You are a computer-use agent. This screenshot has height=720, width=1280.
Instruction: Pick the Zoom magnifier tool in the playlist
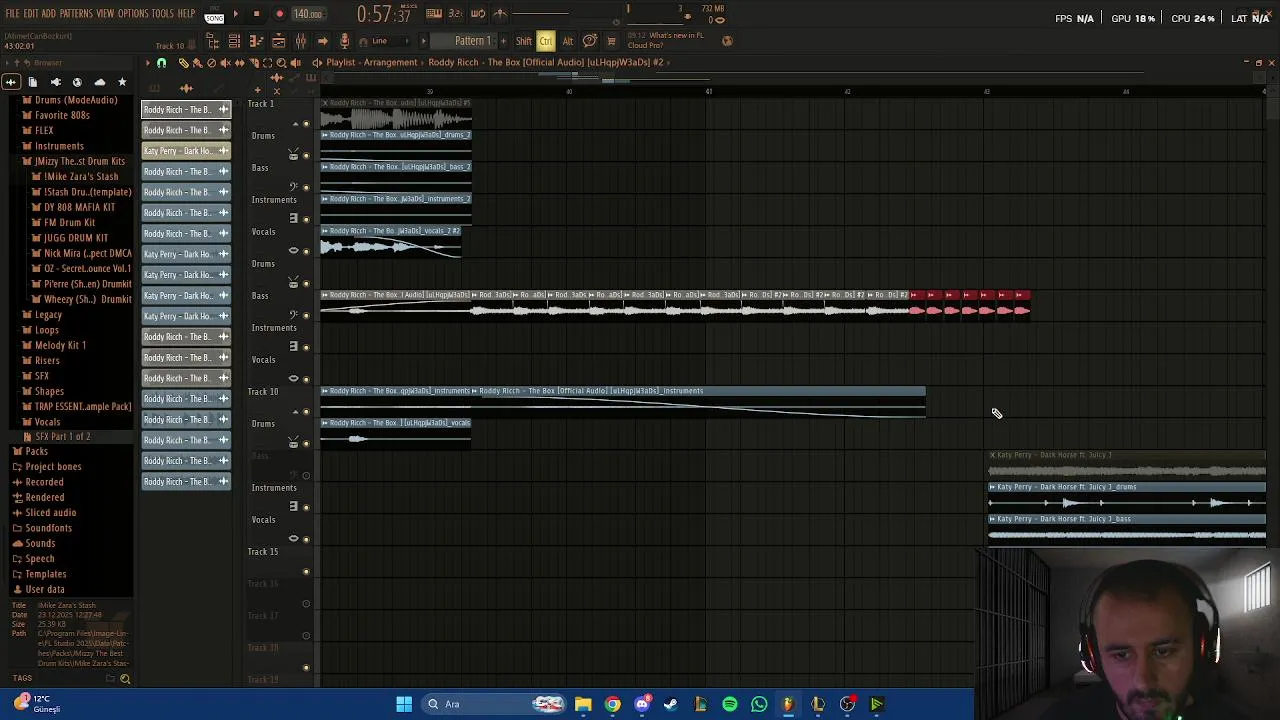point(281,63)
